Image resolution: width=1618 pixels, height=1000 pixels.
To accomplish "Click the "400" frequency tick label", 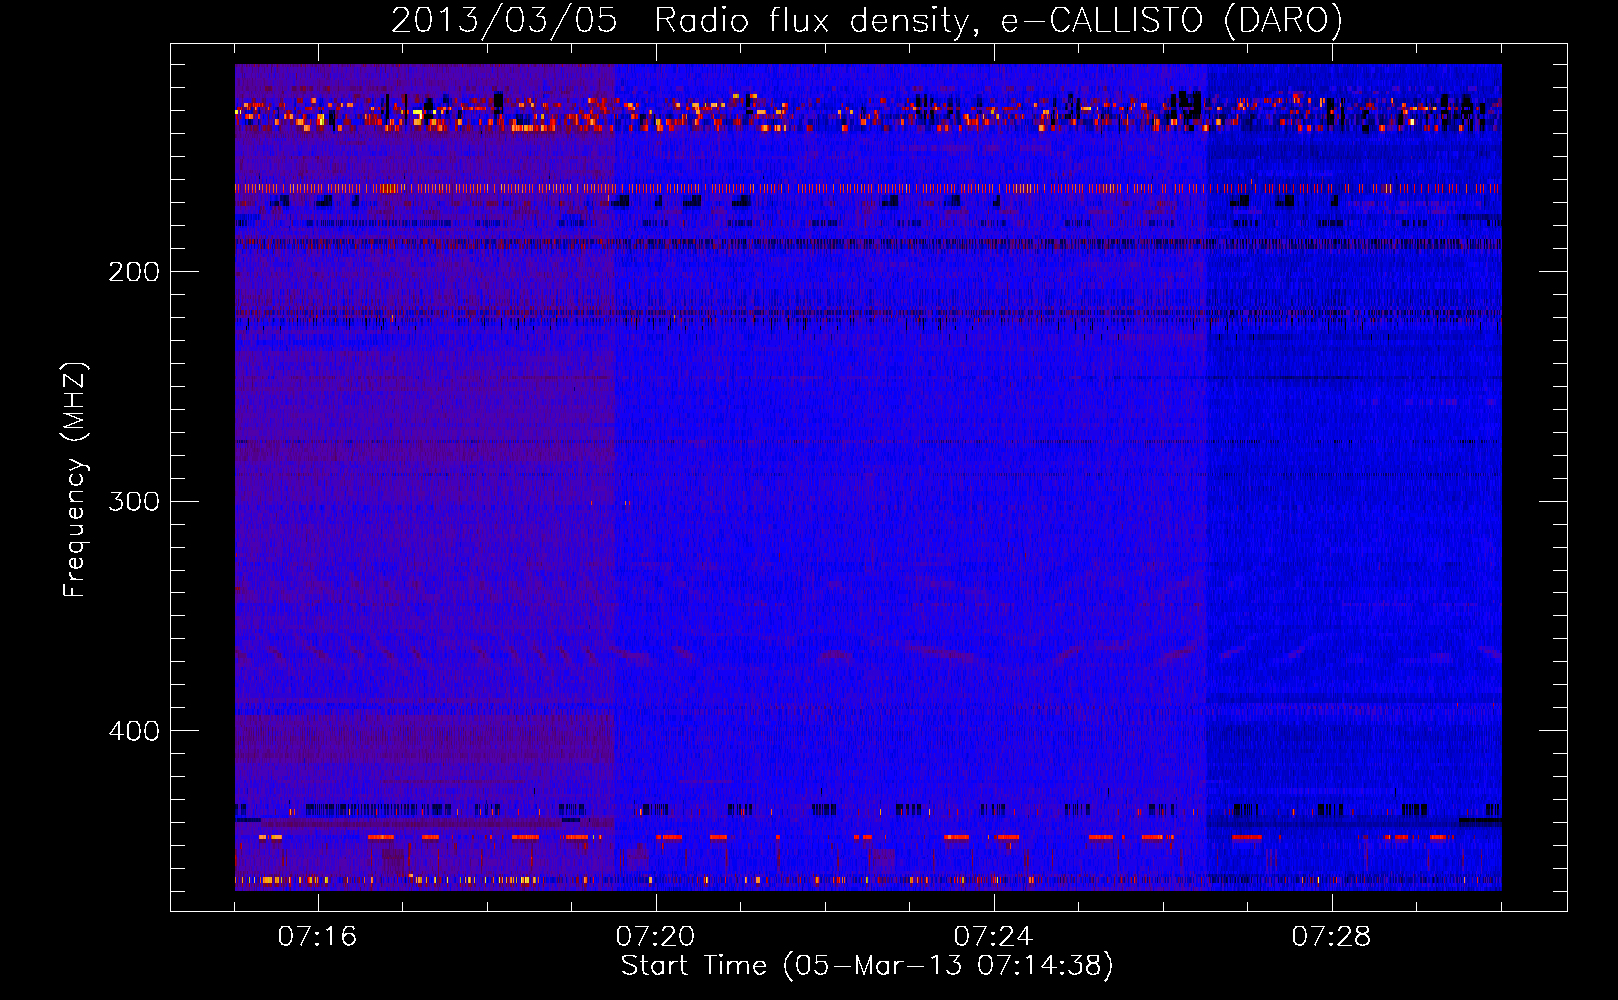I will [134, 731].
